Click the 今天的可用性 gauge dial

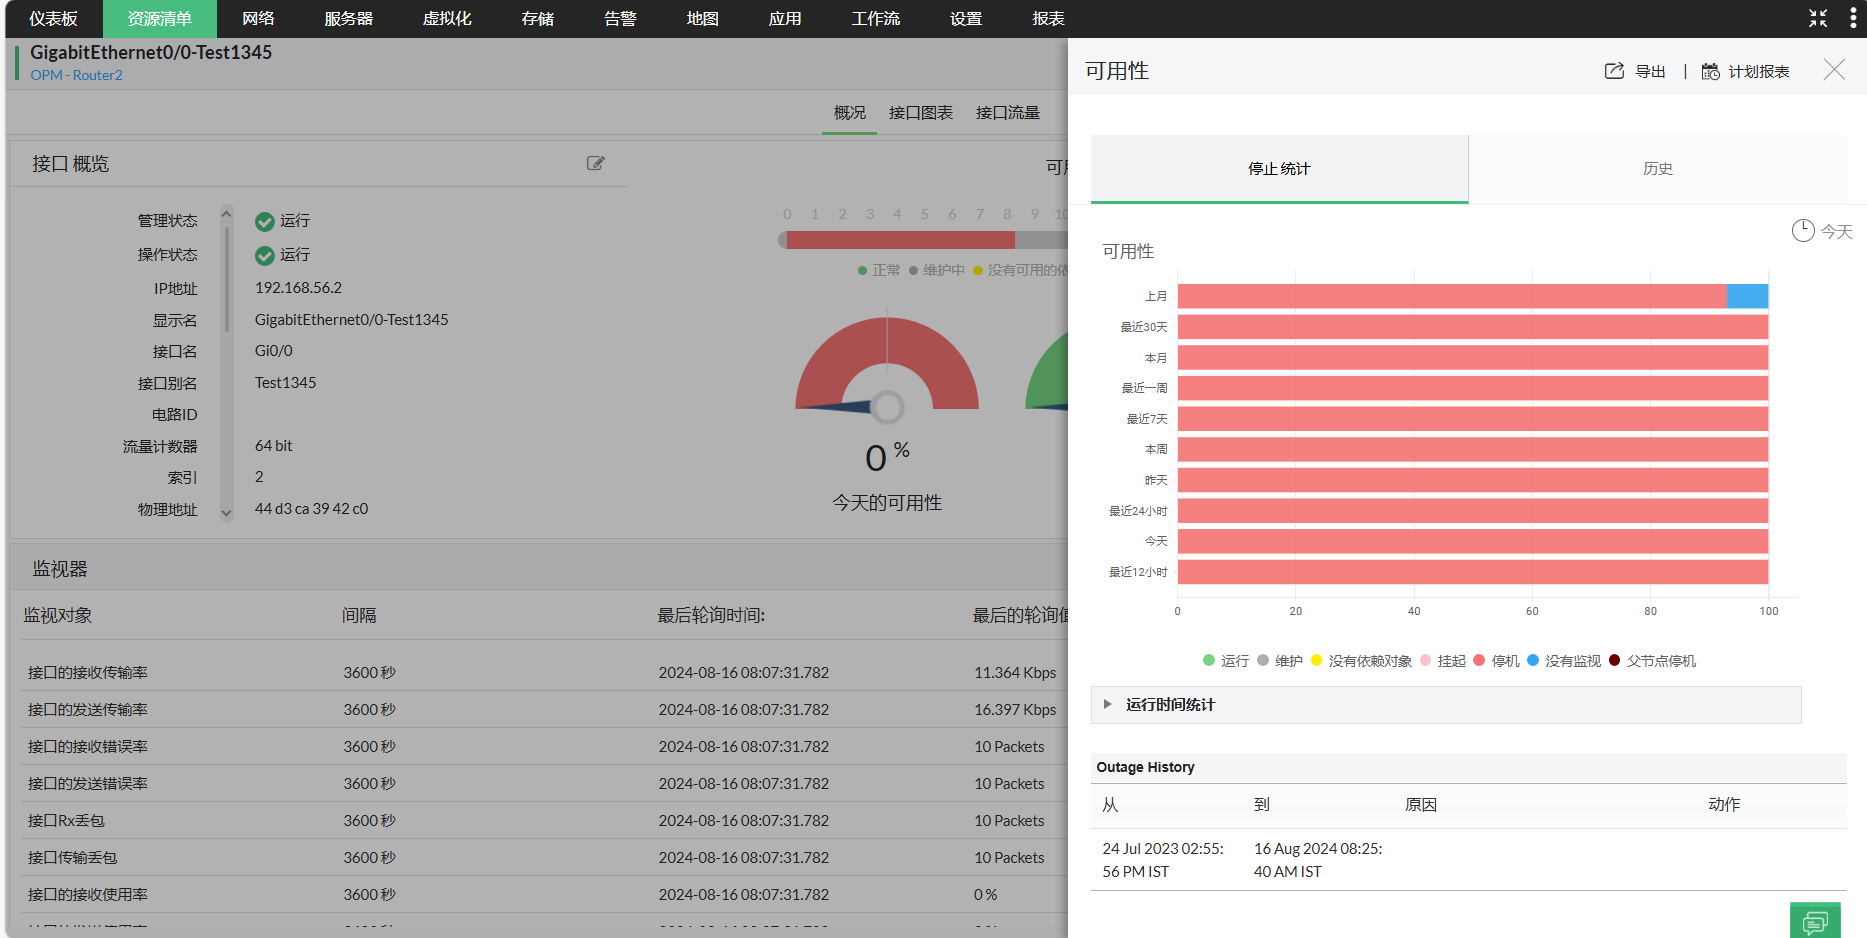pyautogui.click(x=887, y=365)
